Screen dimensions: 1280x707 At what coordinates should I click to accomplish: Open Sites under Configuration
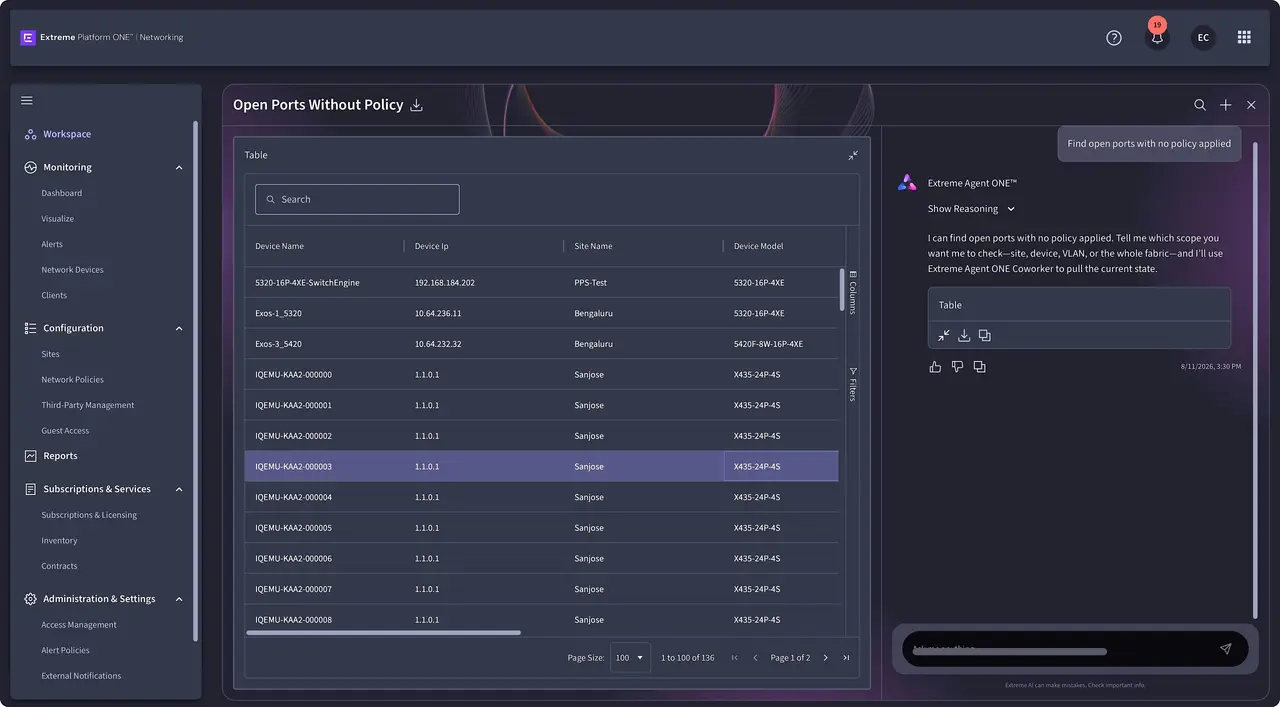click(51, 354)
